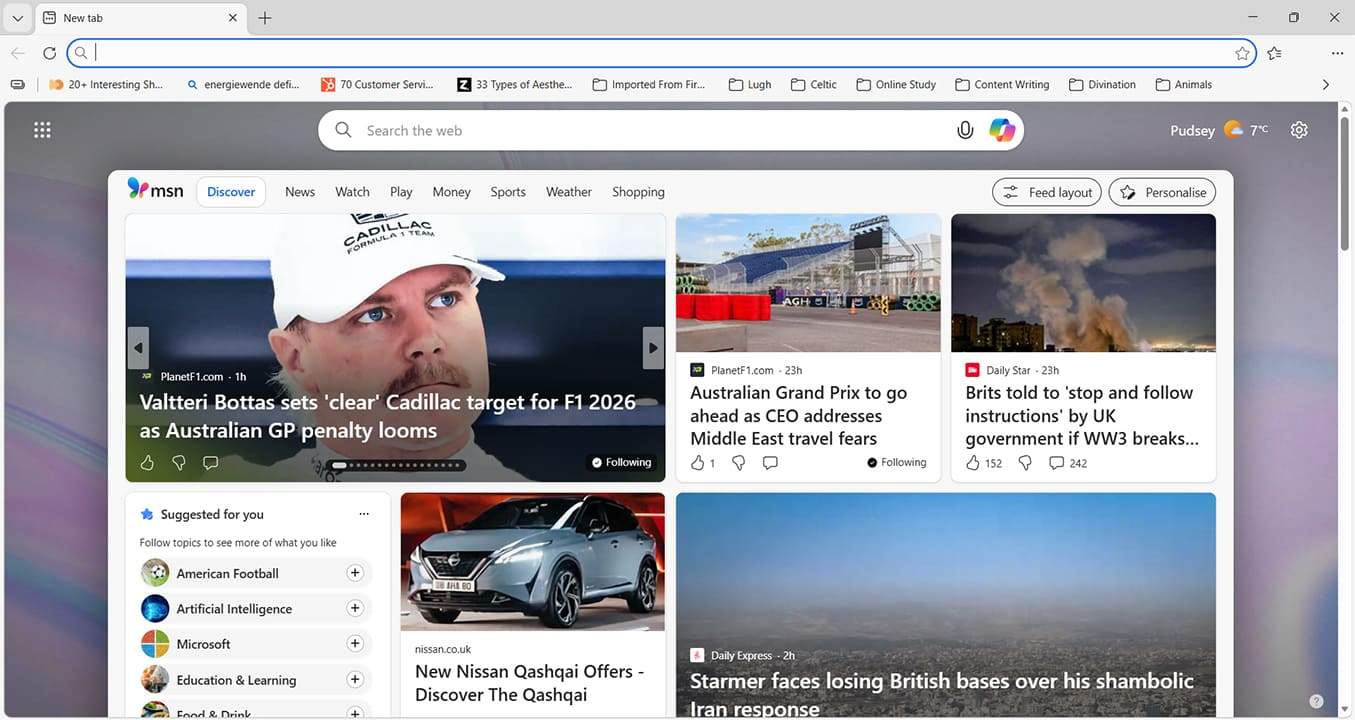Open Copilot from the search bar icon
The width and height of the screenshot is (1355, 720).
tap(1000, 130)
